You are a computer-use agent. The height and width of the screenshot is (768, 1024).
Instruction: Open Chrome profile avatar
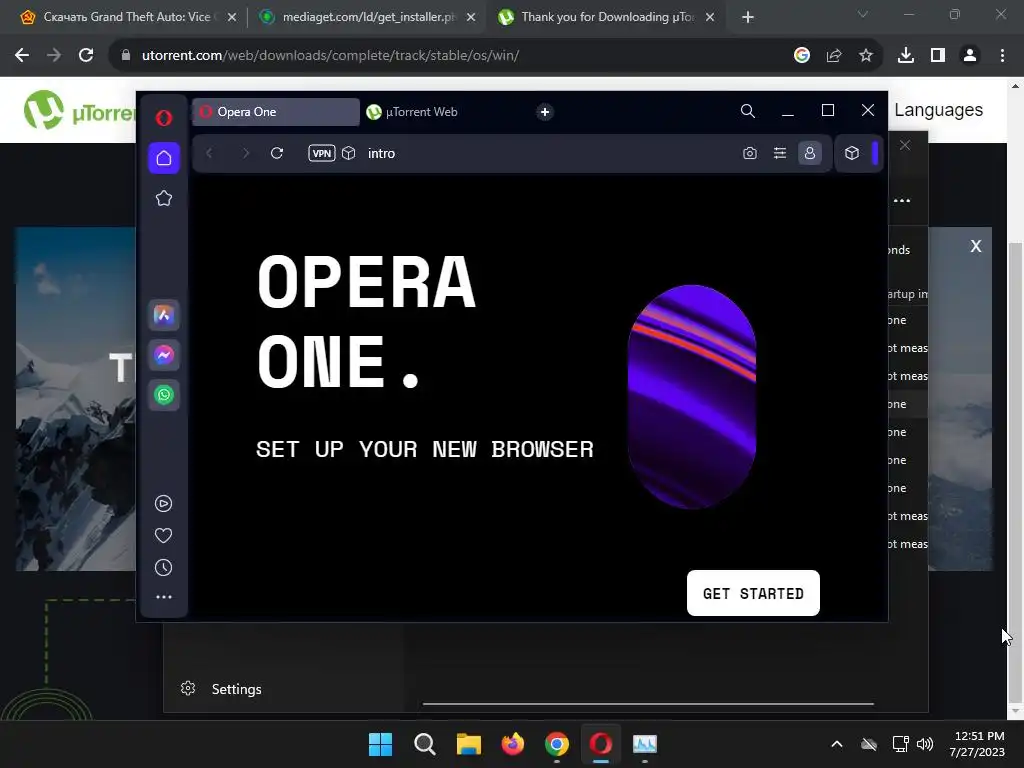pyautogui.click(x=970, y=56)
